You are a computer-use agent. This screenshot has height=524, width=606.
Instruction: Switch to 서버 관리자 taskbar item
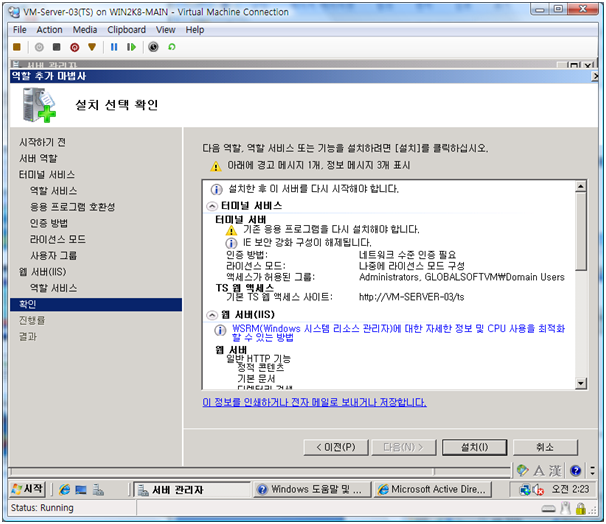tap(192, 490)
